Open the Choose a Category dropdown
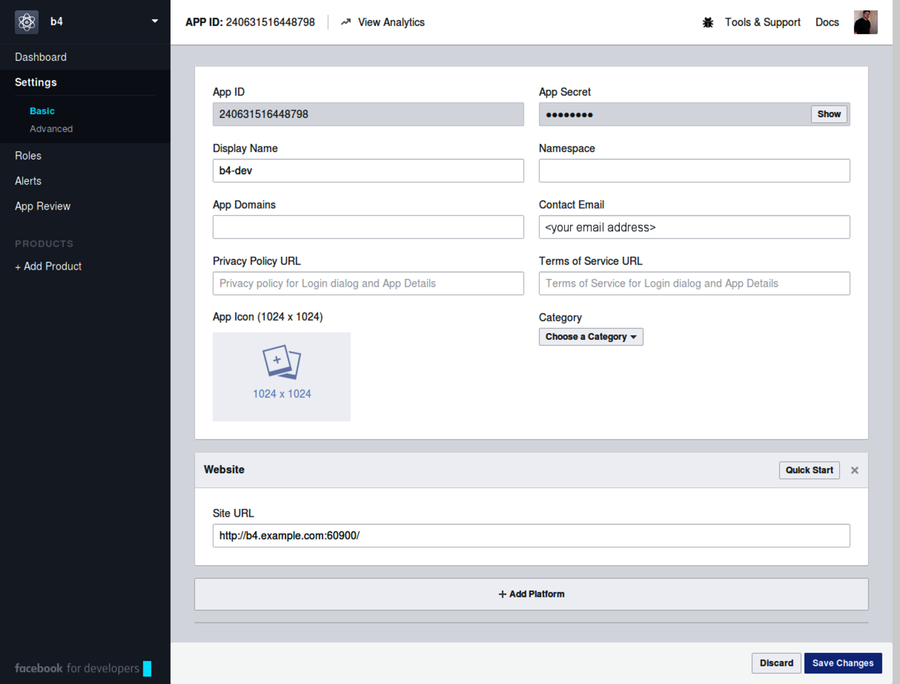The height and width of the screenshot is (684, 900). pos(590,337)
